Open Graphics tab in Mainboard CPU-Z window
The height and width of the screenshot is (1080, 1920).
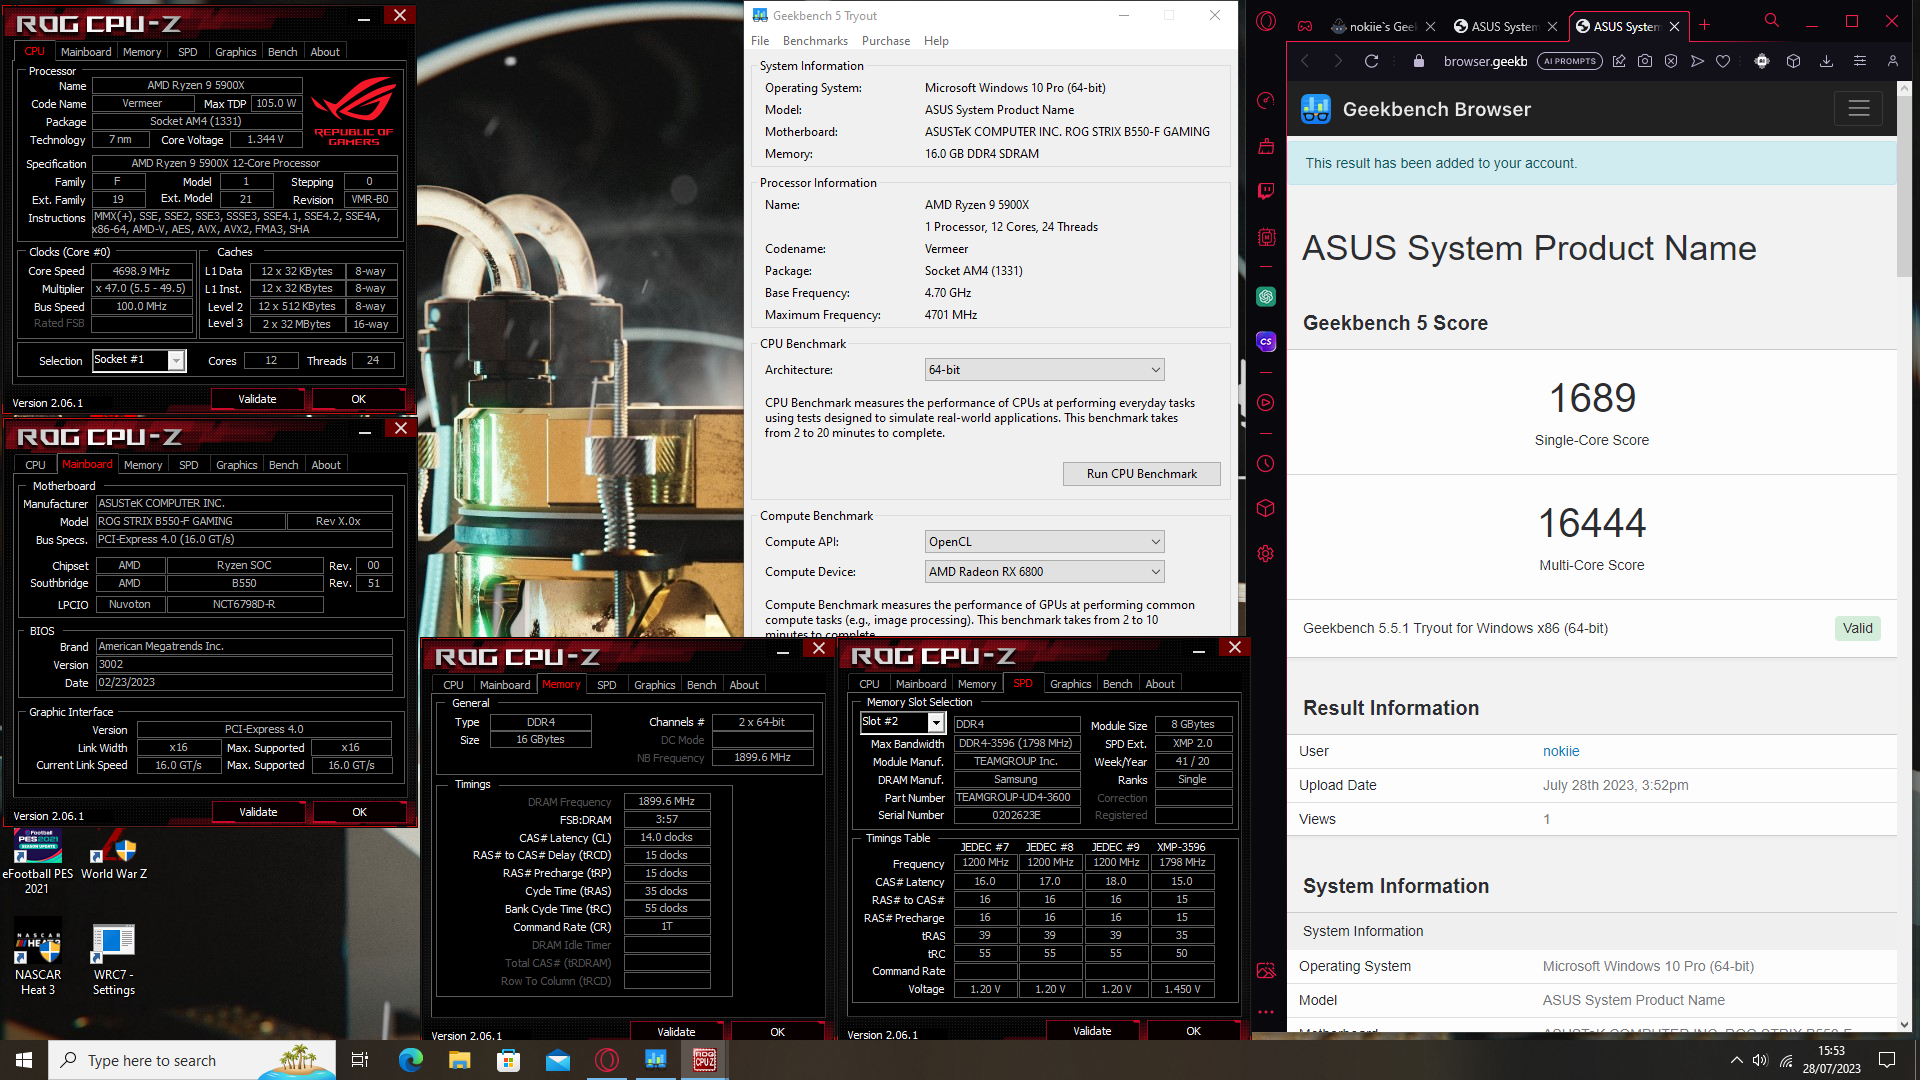pos(237,465)
